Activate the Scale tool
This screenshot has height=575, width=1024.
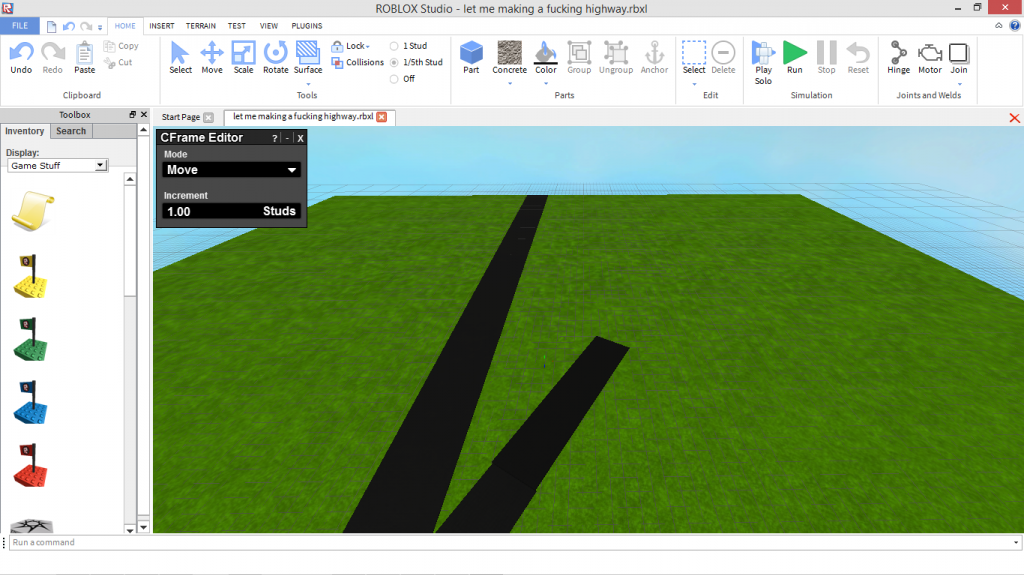coord(244,58)
